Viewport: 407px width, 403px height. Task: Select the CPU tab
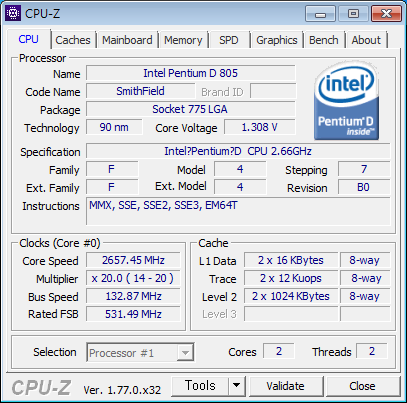[29, 39]
